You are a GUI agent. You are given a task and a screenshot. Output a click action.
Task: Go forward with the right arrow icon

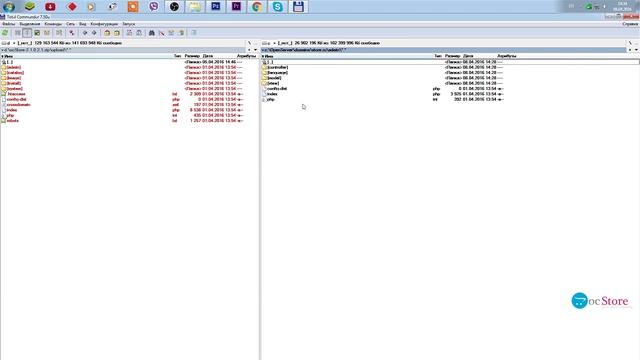pyautogui.click(x=94, y=33)
